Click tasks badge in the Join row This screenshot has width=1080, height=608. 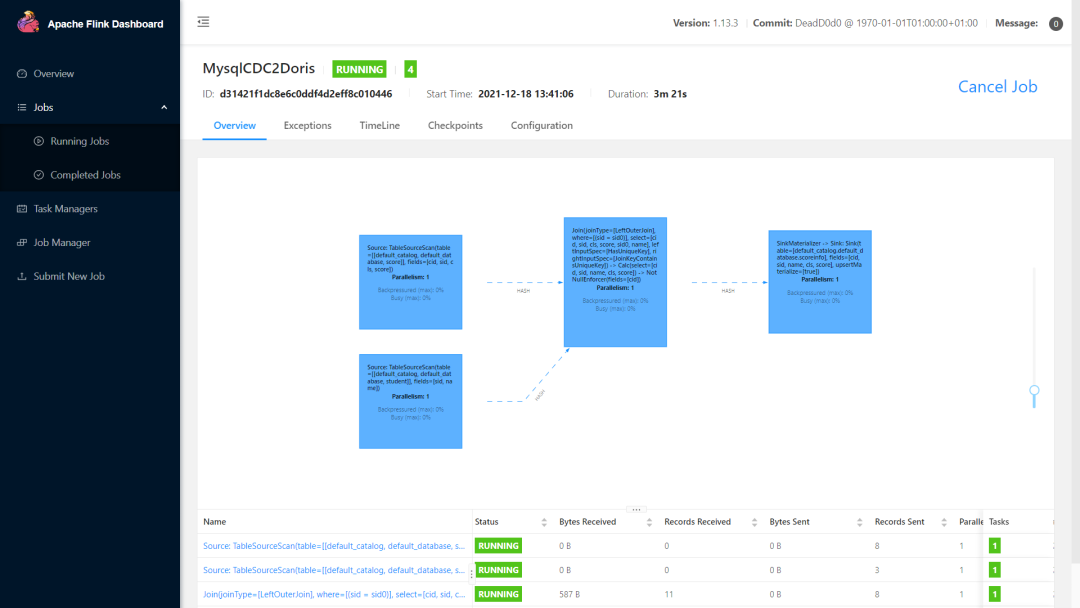[x=995, y=594]
